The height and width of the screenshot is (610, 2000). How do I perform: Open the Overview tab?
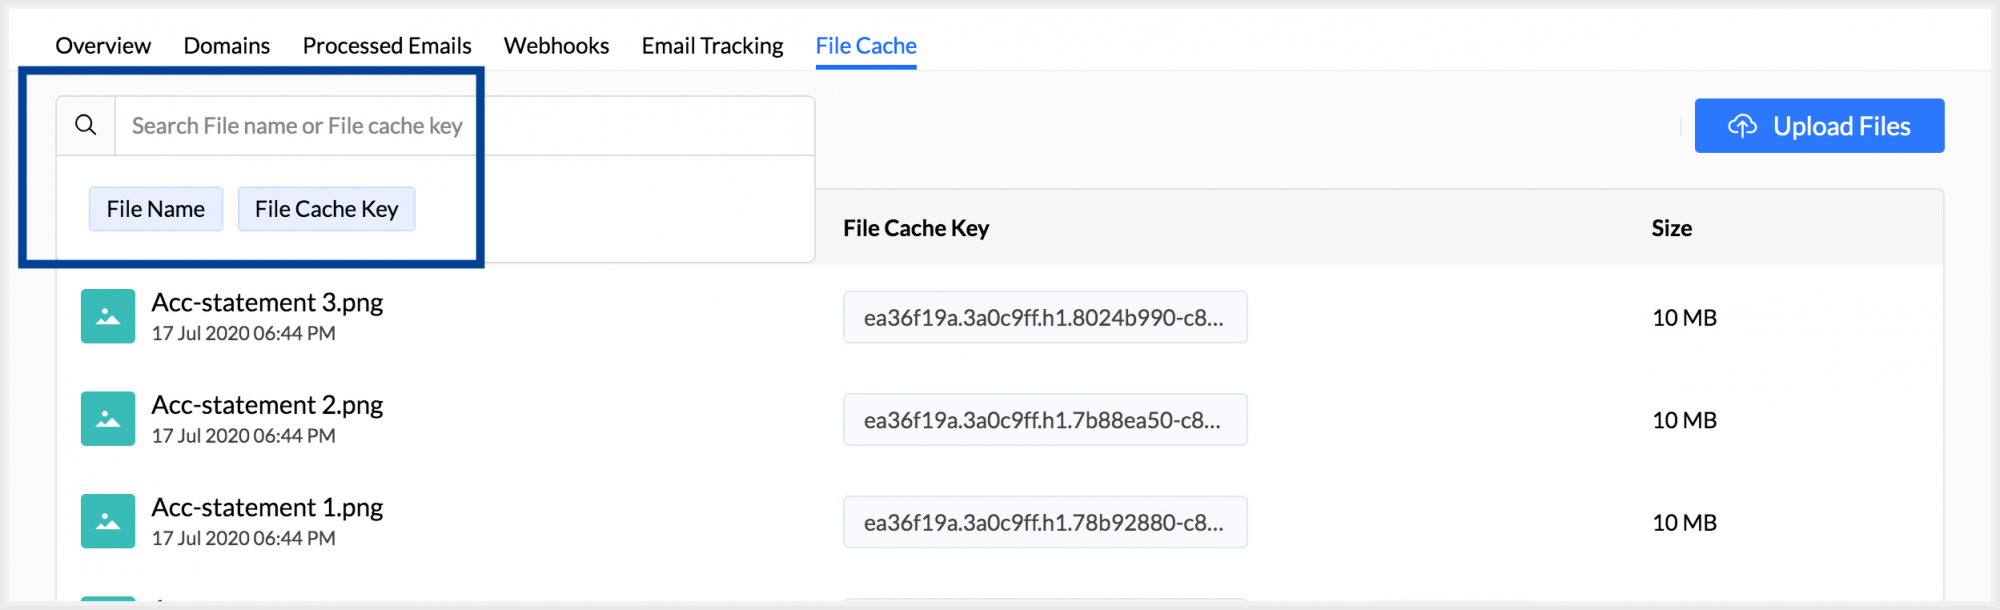pos(103,46)
